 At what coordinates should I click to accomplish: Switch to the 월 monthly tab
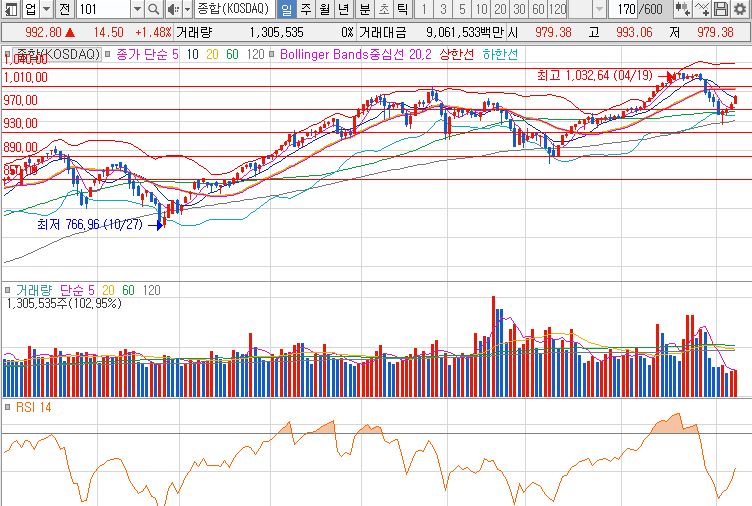[x=325, y=9]
